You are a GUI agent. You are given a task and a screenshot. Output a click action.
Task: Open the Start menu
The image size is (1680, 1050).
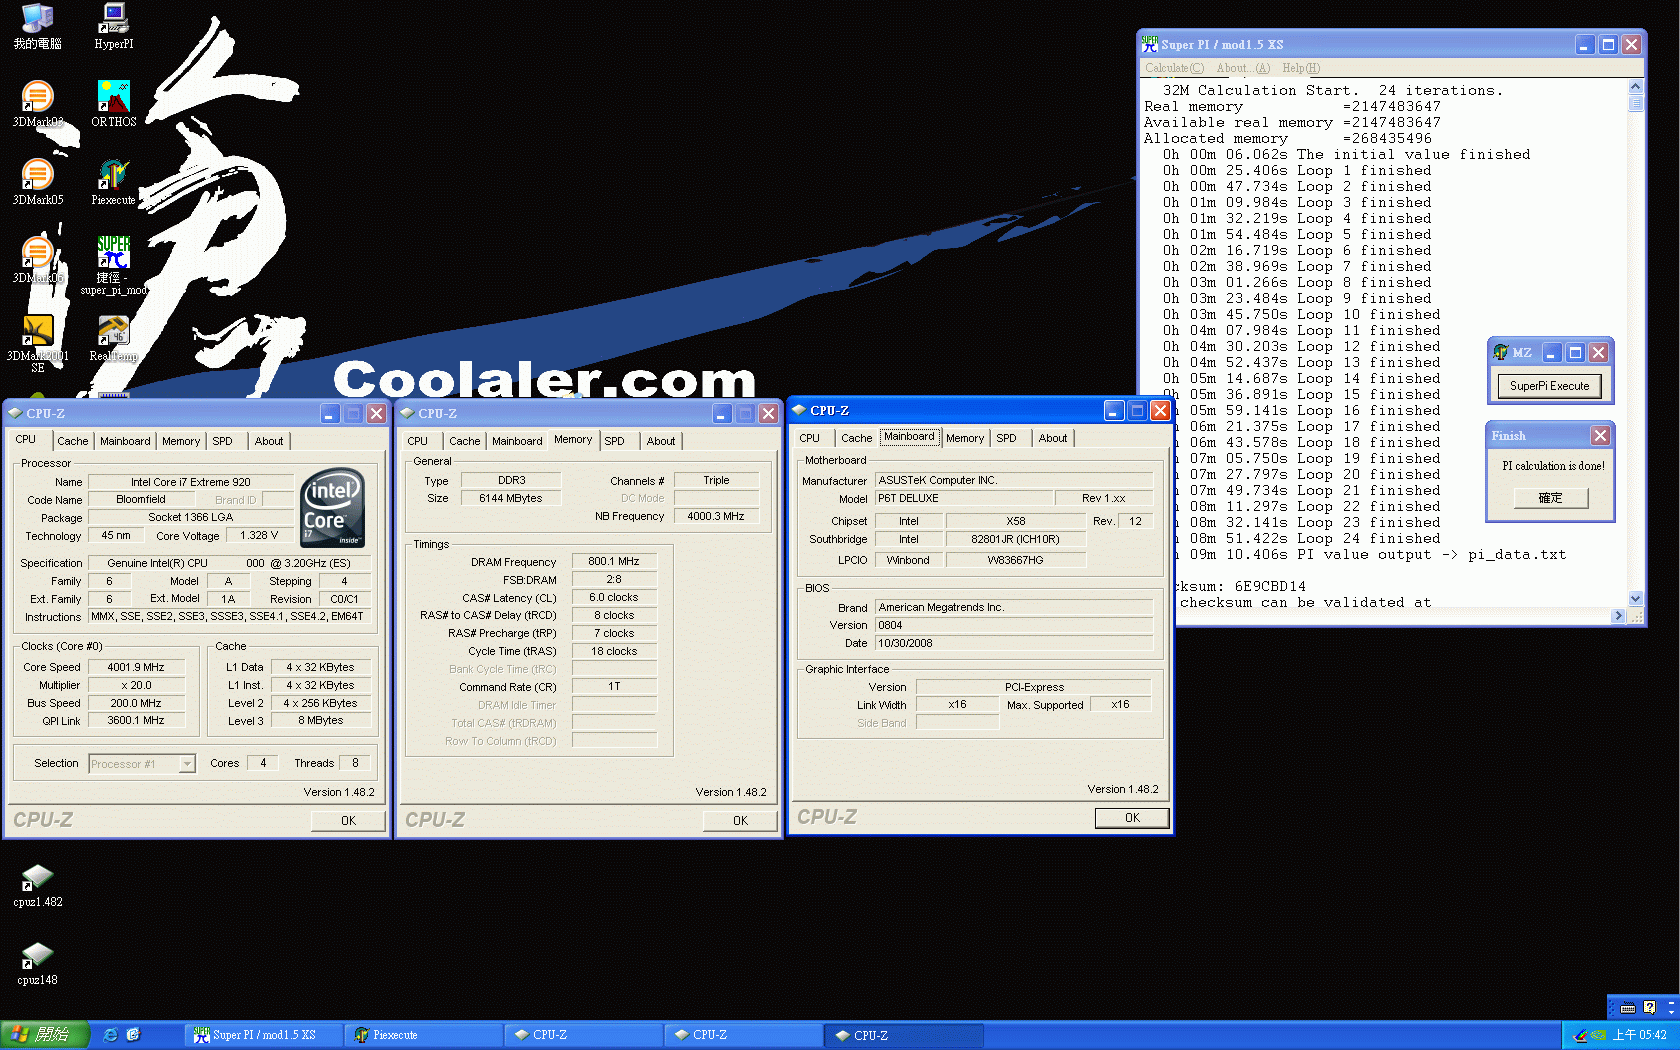45,1035
